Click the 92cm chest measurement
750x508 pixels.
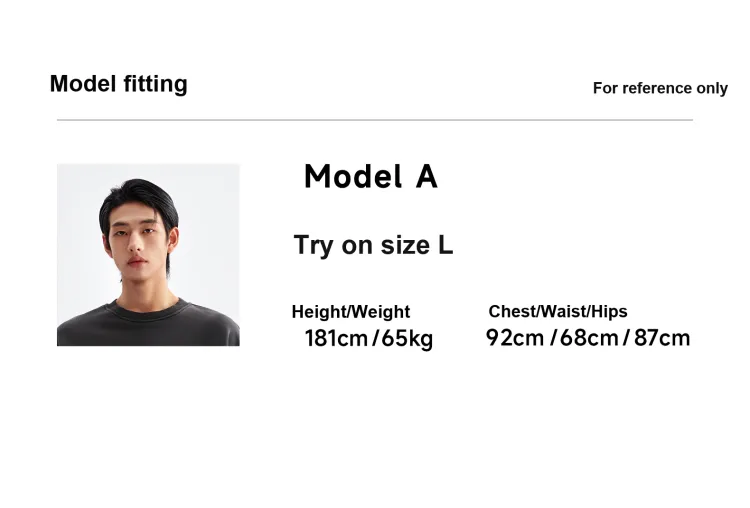515,338
